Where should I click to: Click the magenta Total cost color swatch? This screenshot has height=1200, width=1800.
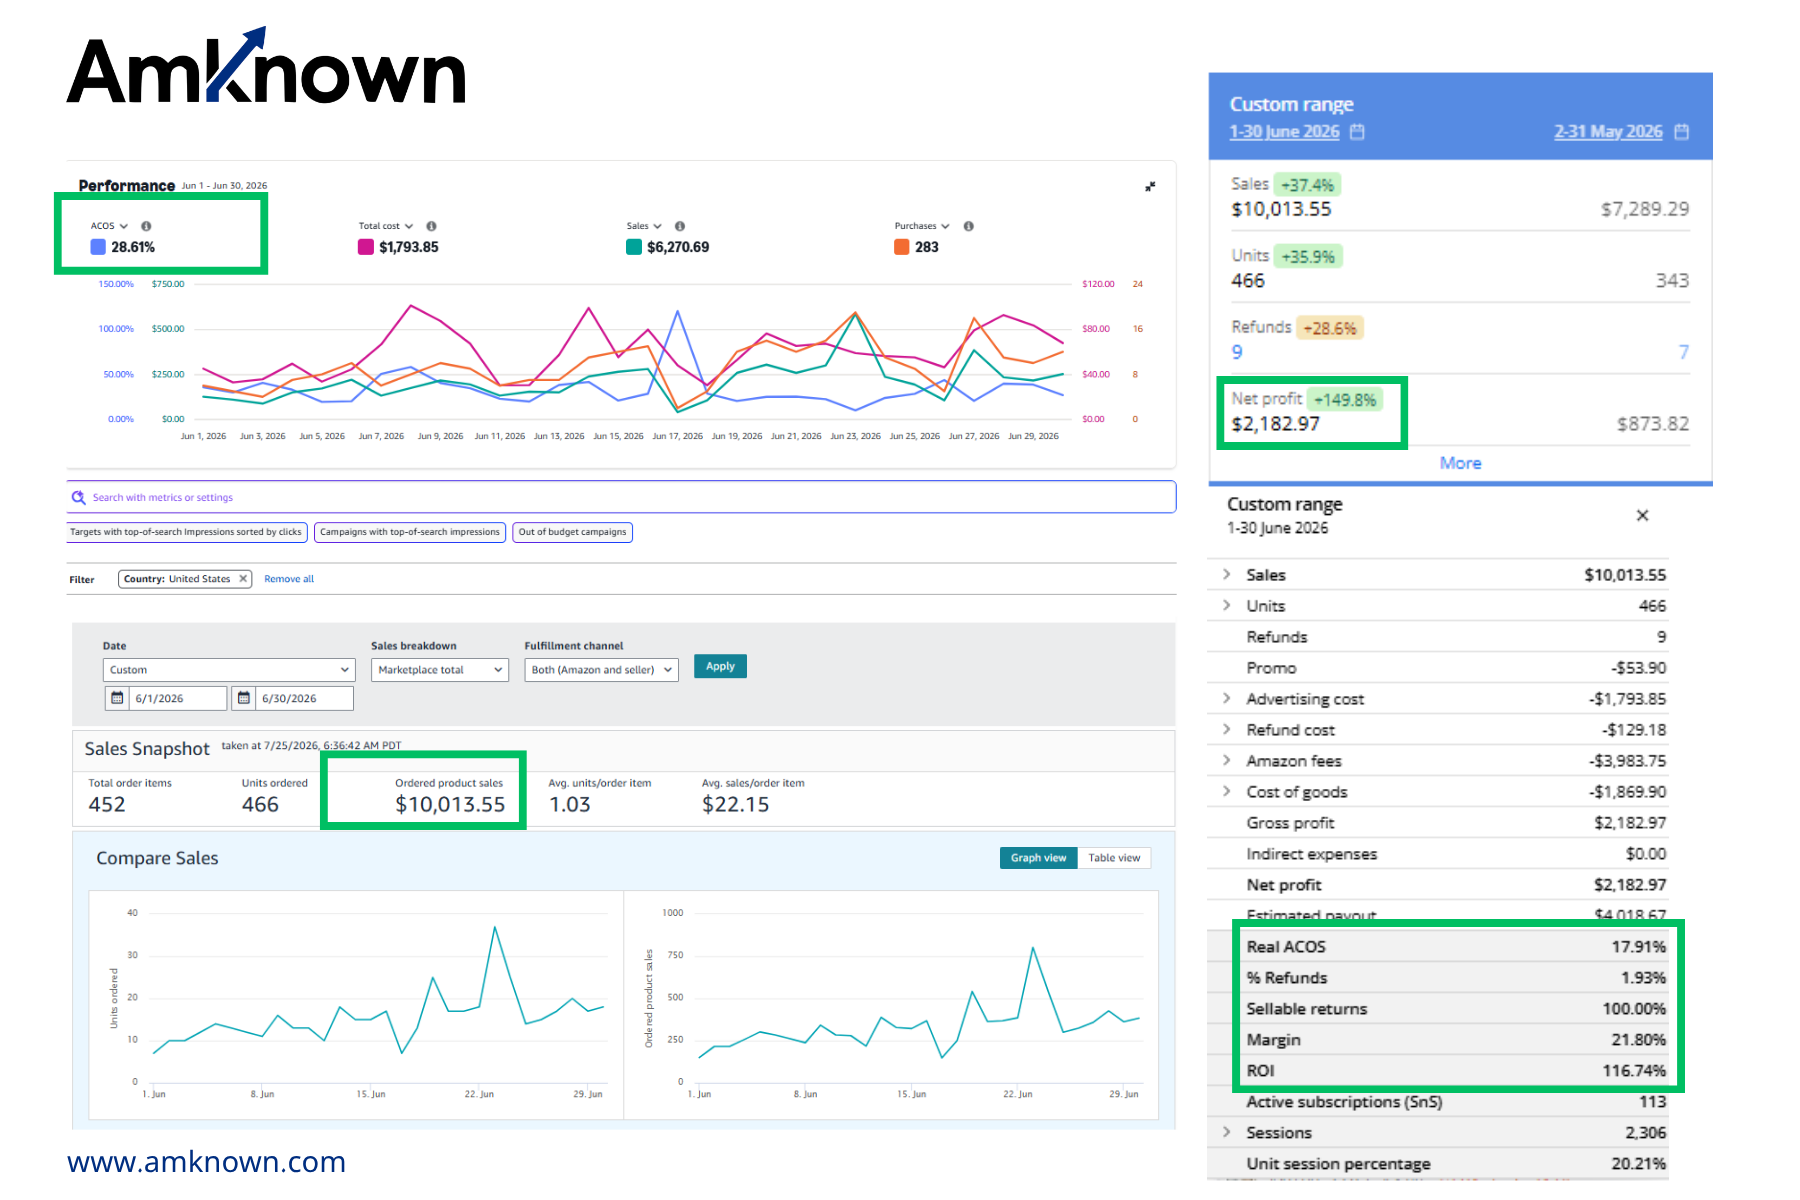(366, 247)
